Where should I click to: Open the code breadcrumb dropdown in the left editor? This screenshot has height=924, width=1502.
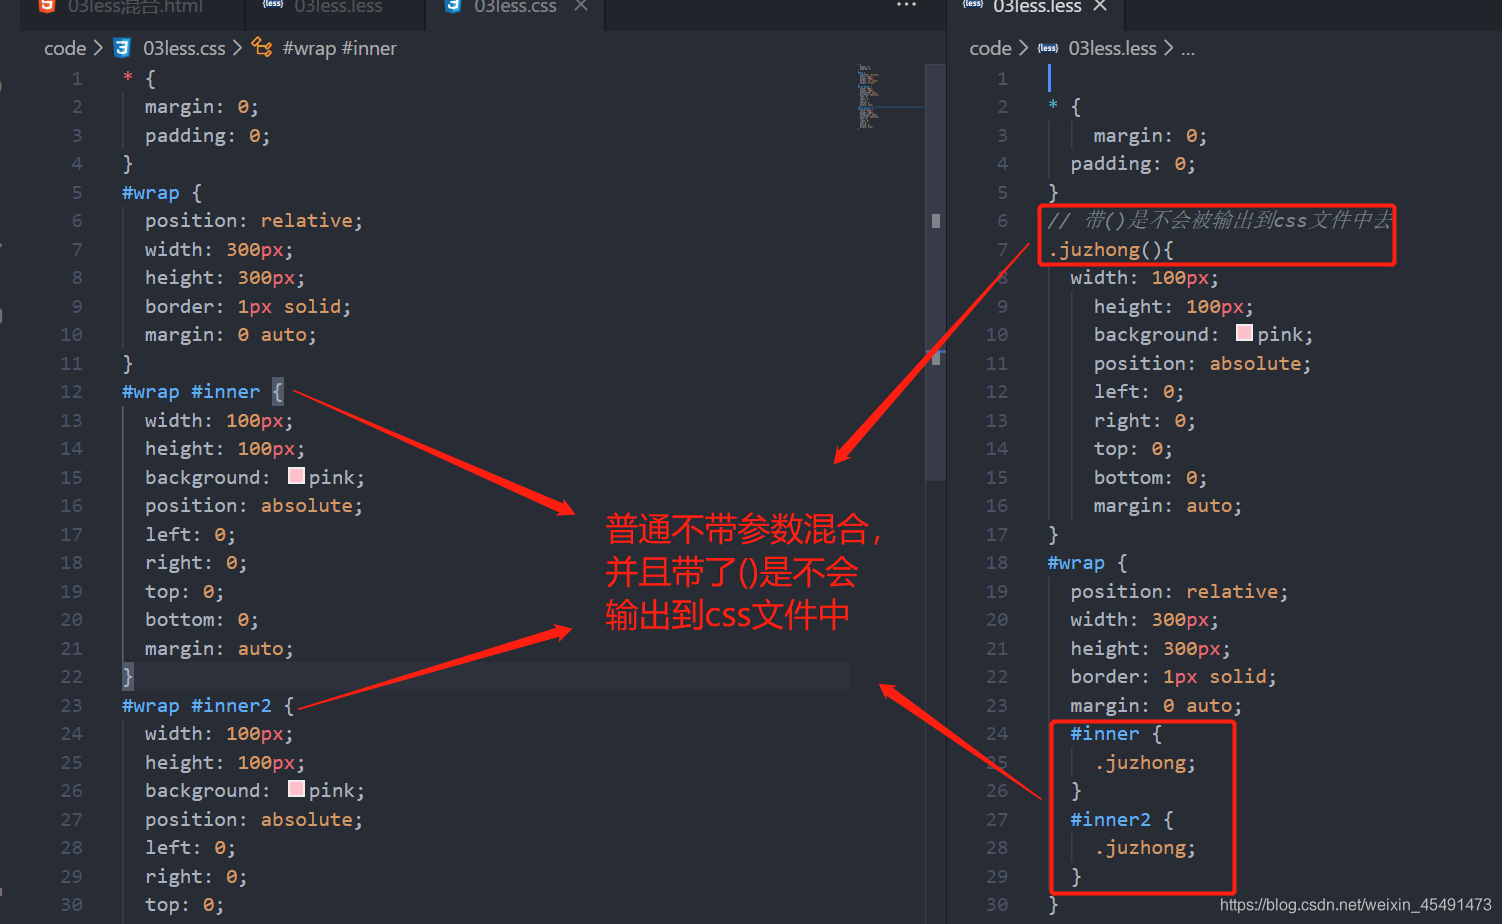[64, 47]
